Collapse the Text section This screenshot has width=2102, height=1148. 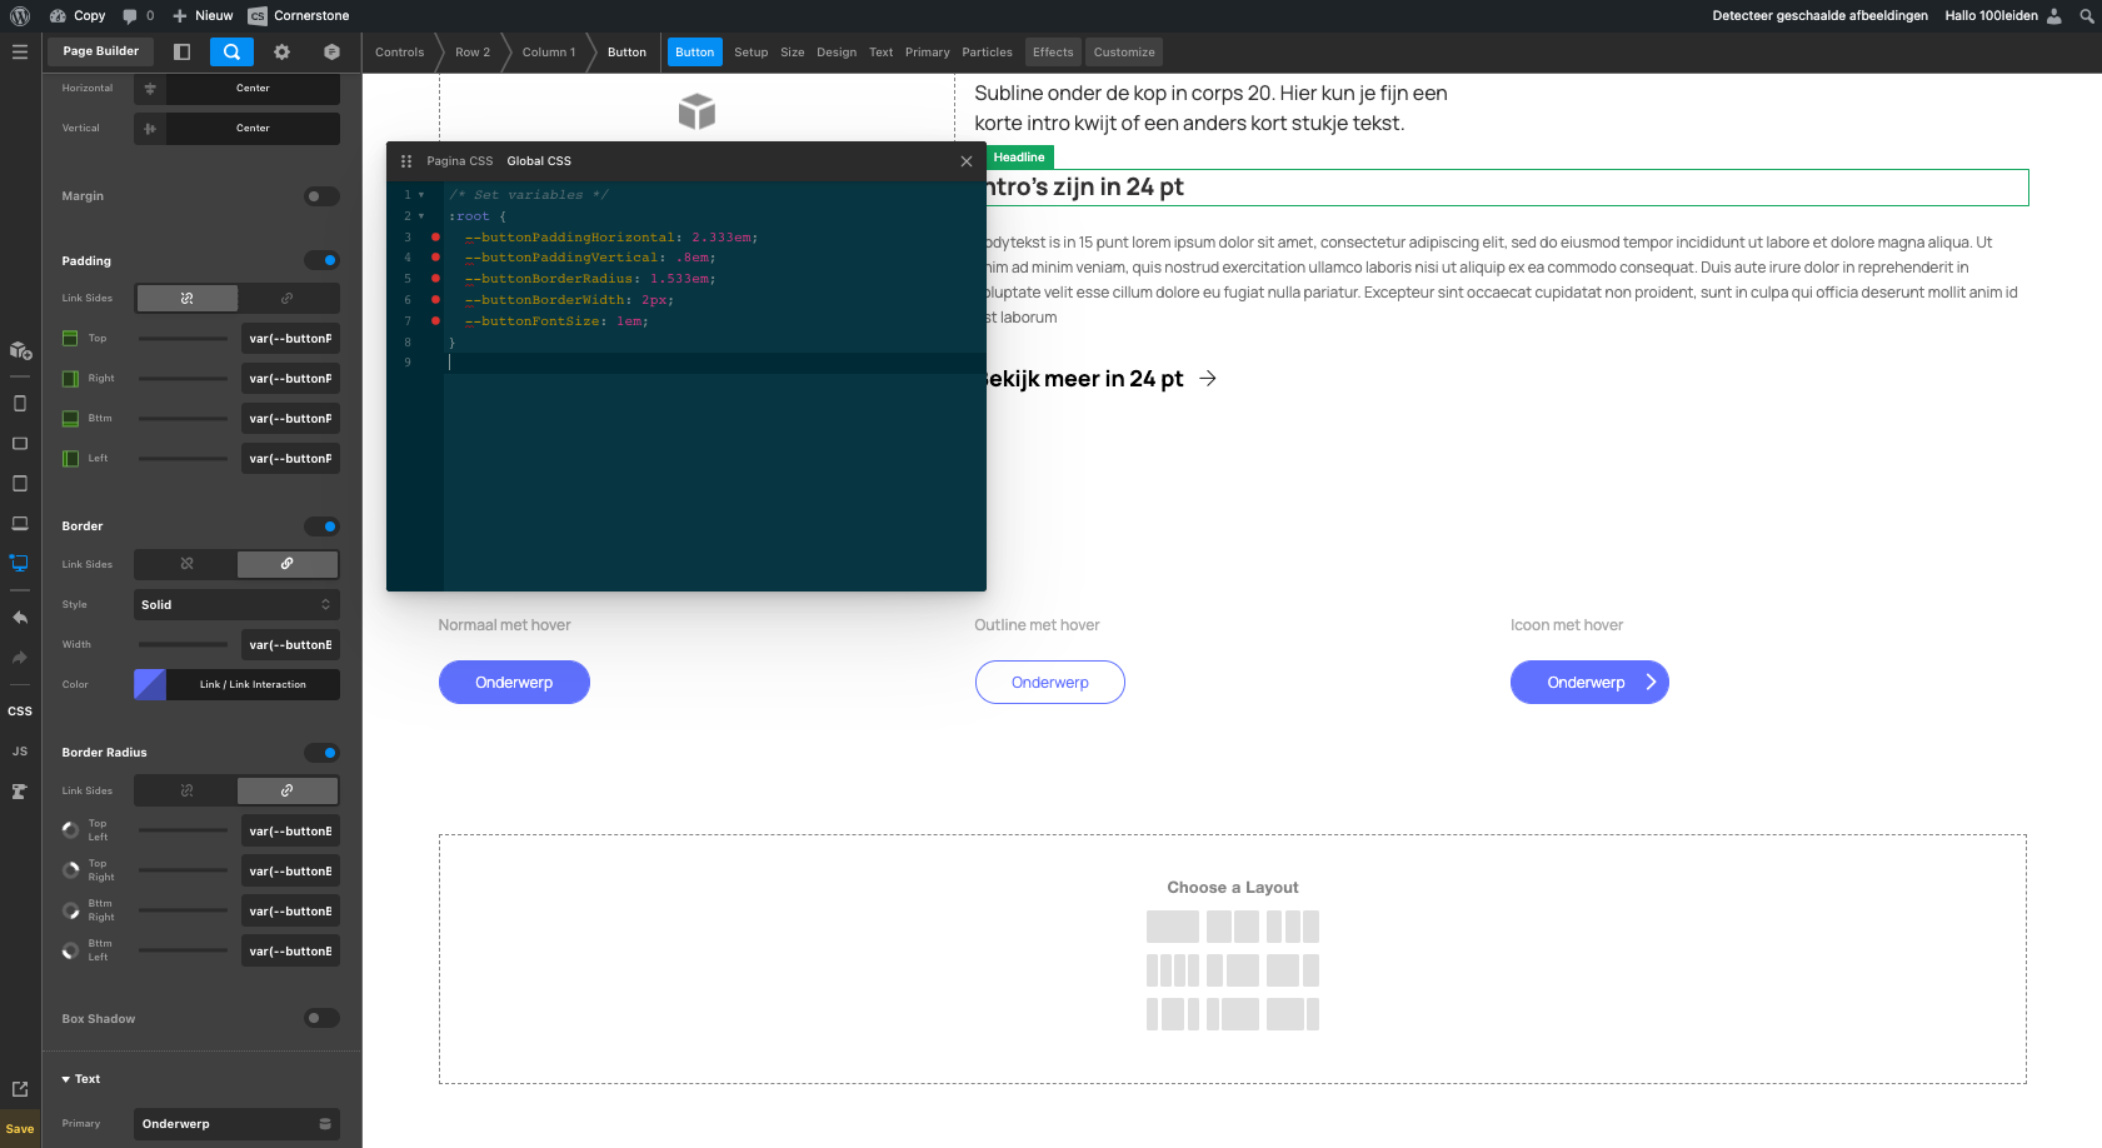pyautogui.click(x=80, y=1079)
